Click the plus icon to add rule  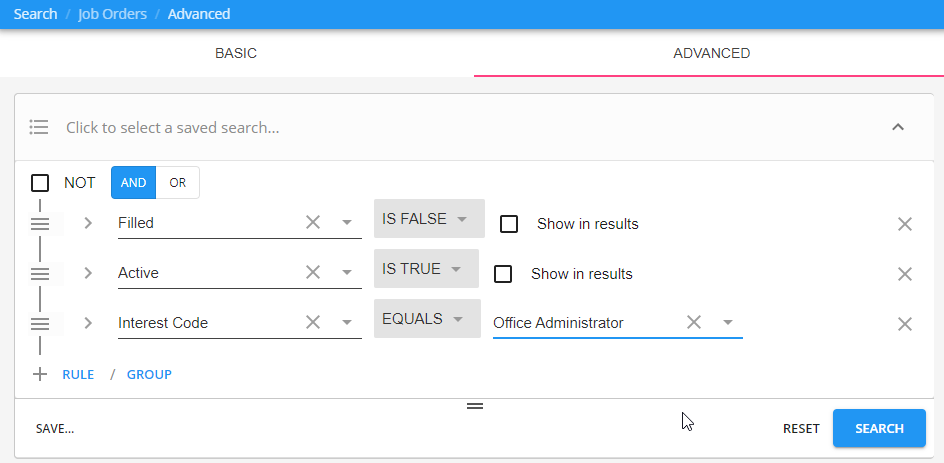(40, 374)
